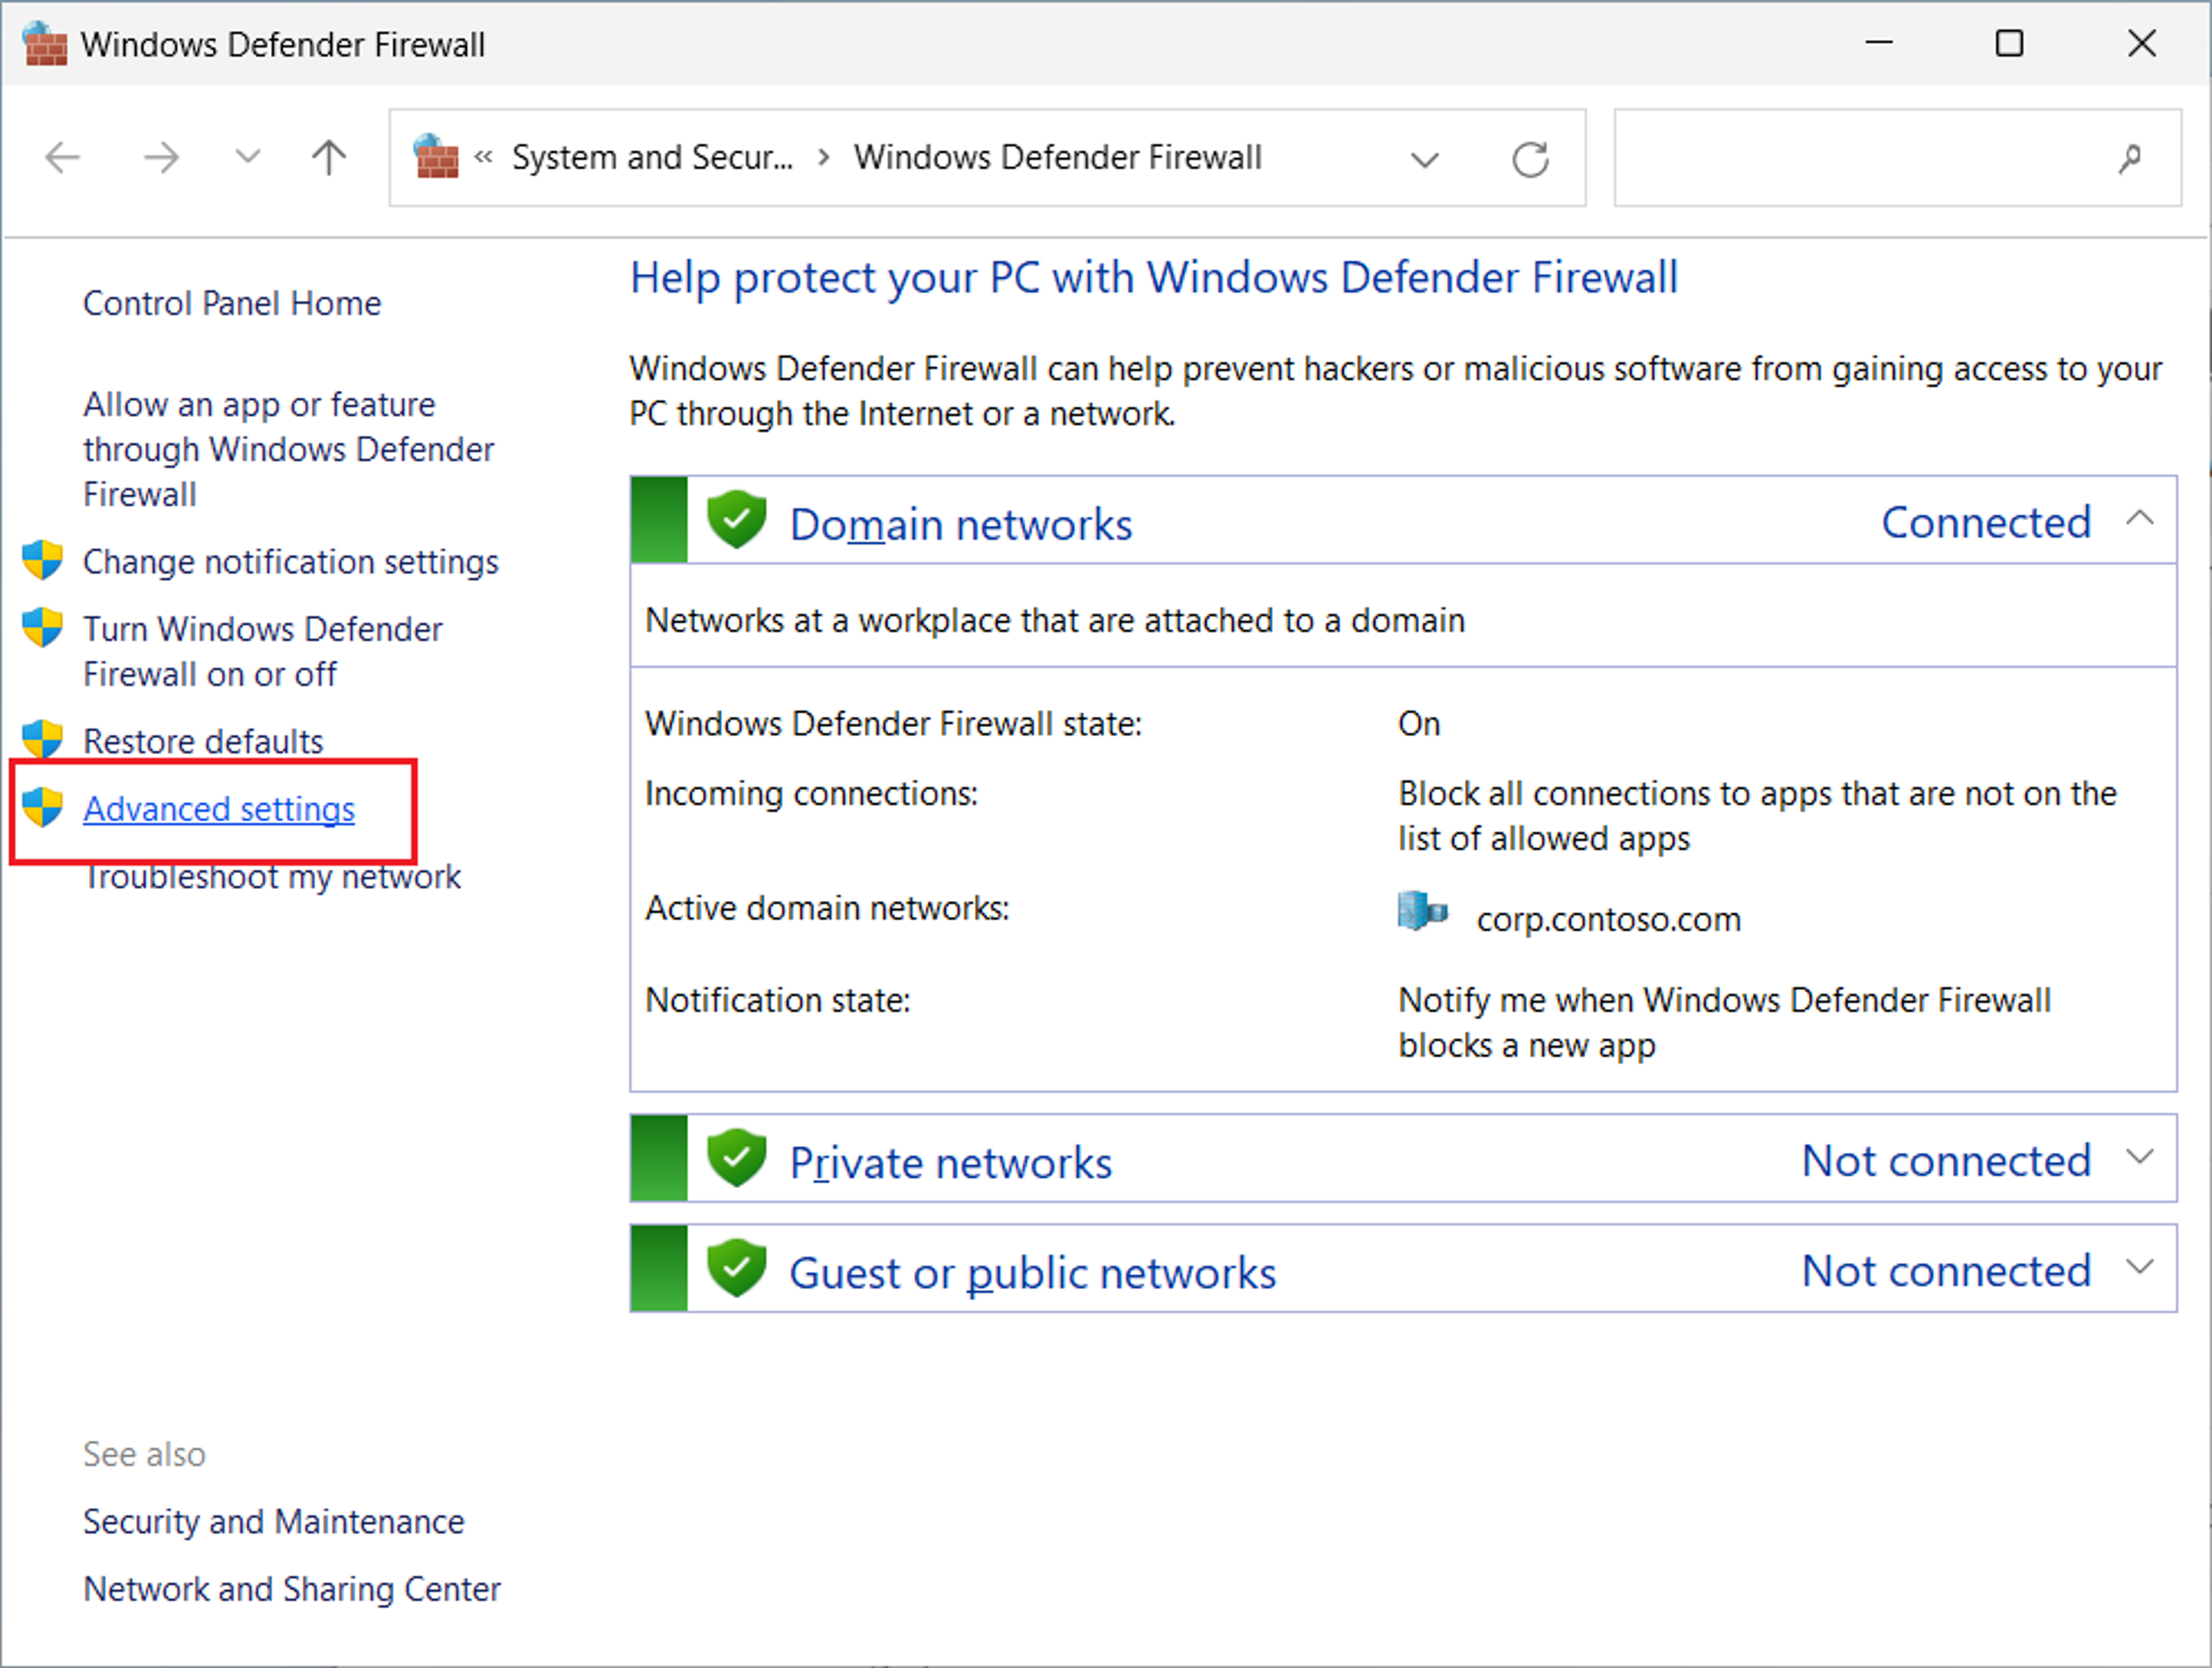Click green shield icon for Private networks
This screenshot has width=2212, height=1668.
click(x=736, y=1157)
